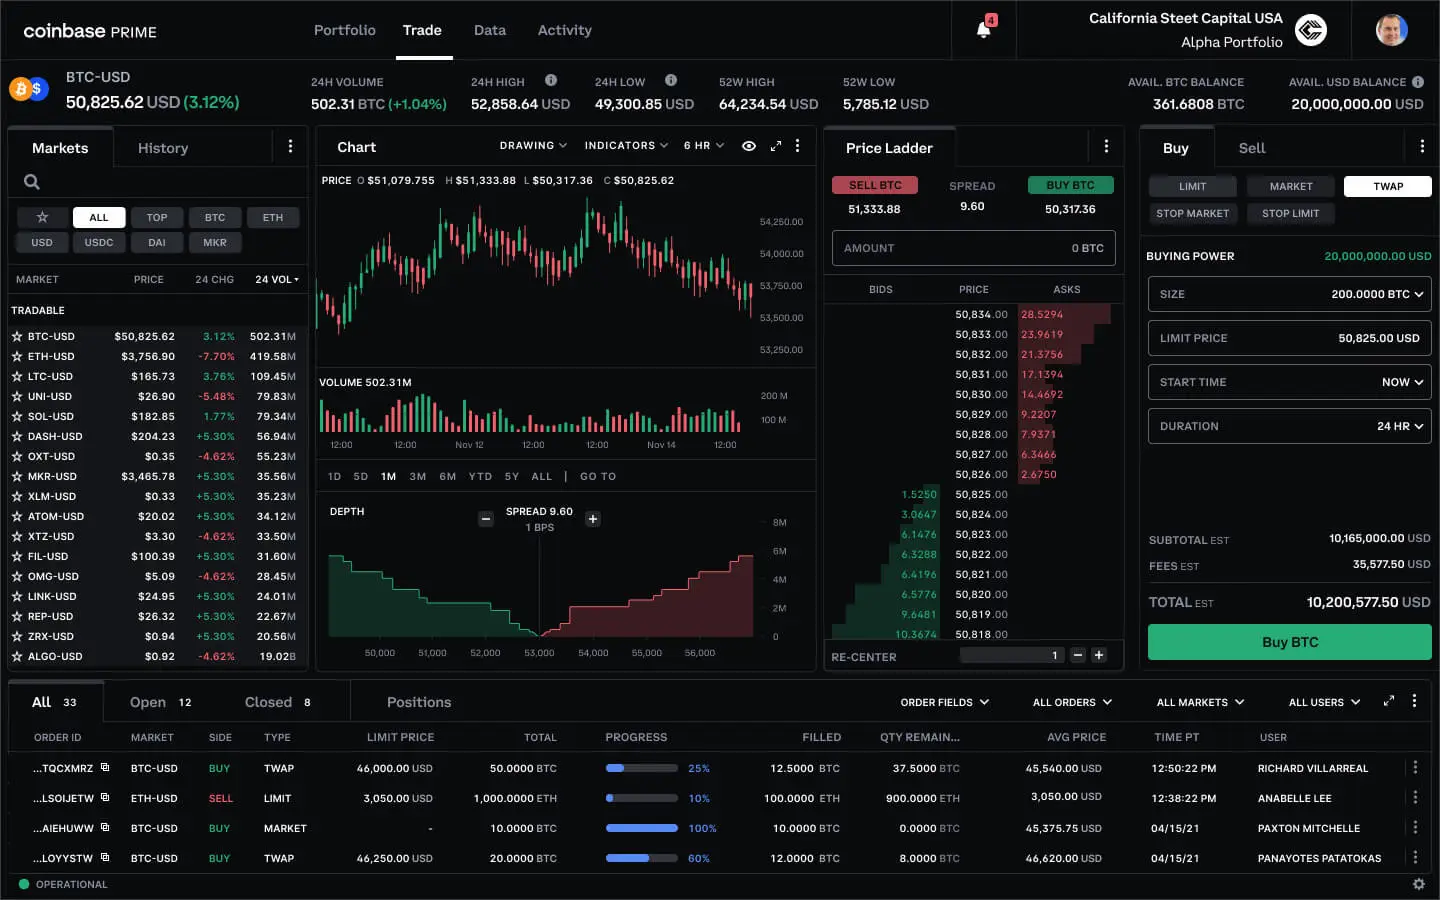Open orders panel three-dot menu
1440x900 pixels.
[x=1414, y=701]
